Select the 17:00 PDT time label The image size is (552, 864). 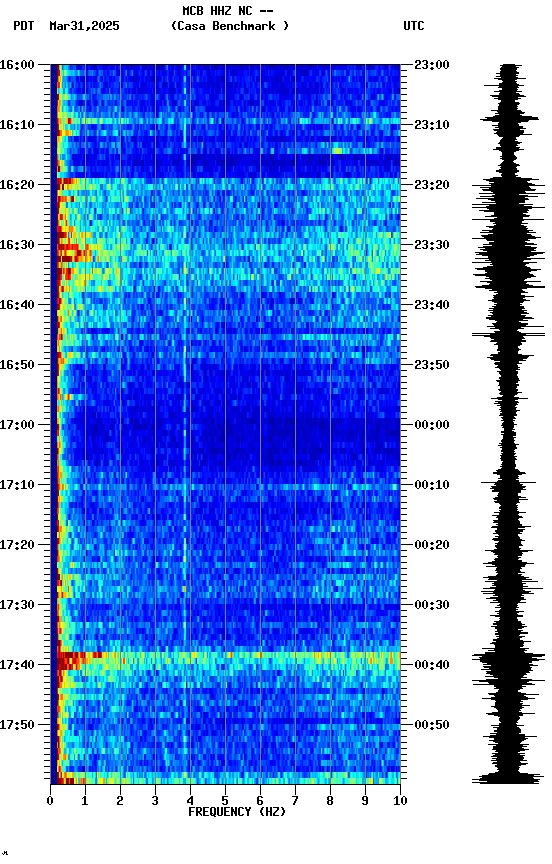[17, 425]
